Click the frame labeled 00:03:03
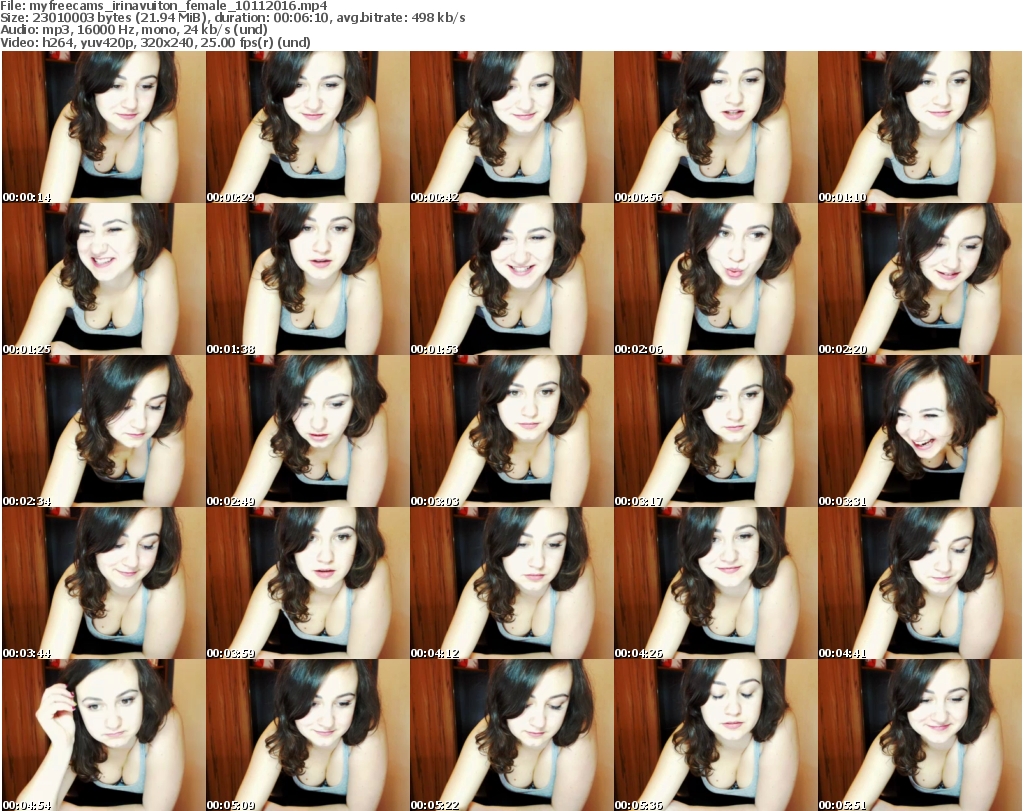This screenshot has width=1024, height=811. tap(511, 431)
